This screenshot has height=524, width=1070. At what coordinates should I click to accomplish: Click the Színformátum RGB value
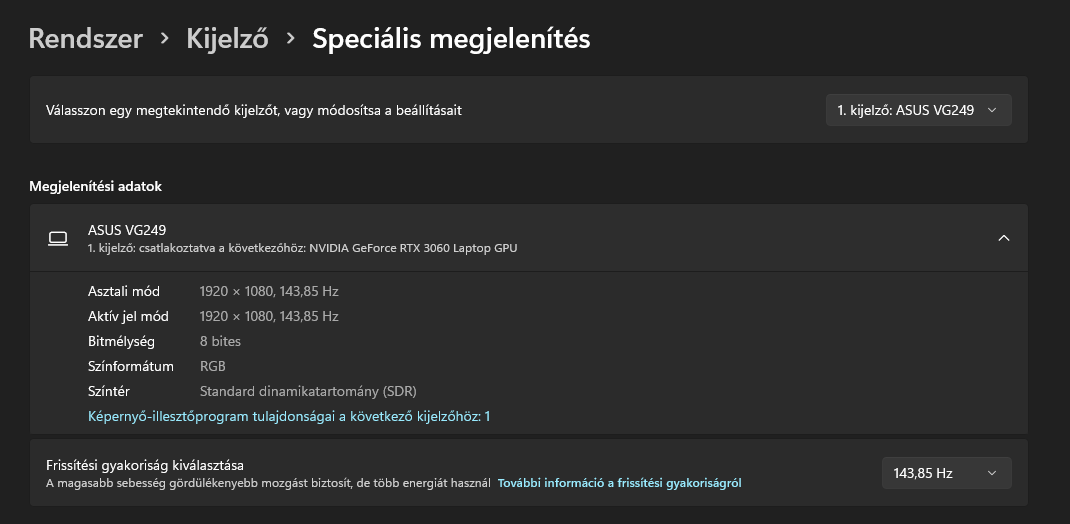(212, 366)
